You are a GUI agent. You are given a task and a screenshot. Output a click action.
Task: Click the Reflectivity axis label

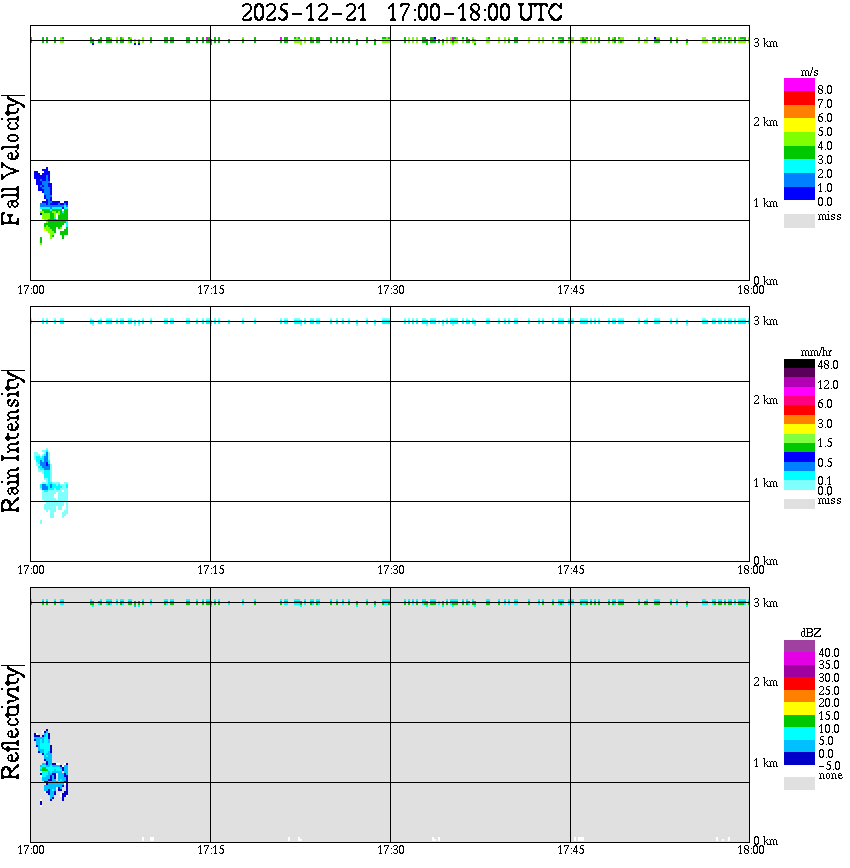tap(12, 722)
